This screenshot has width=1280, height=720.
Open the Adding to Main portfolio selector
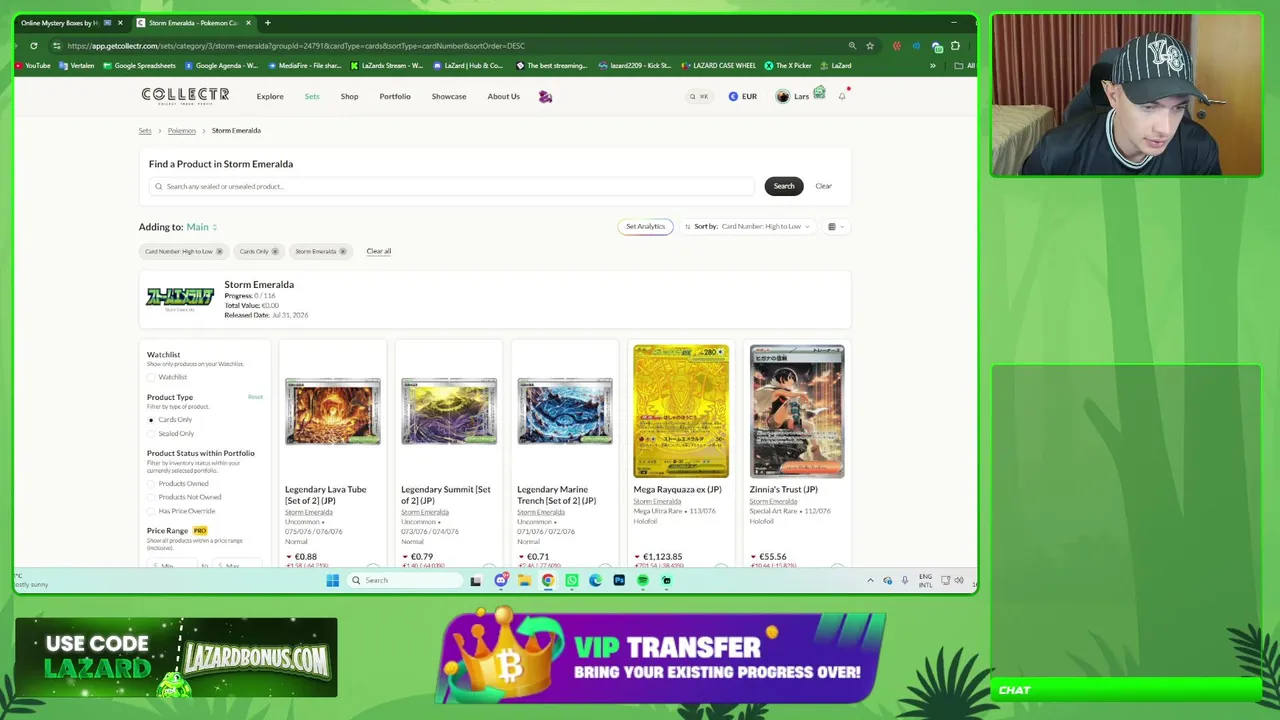201,227
